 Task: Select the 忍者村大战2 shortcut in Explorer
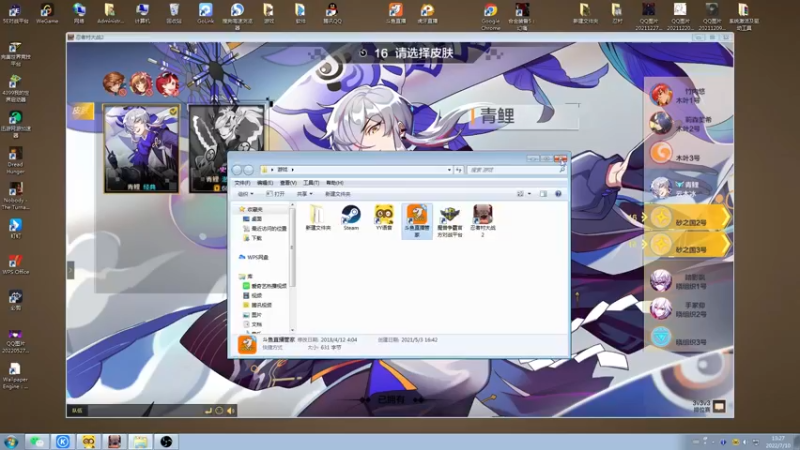483,221
